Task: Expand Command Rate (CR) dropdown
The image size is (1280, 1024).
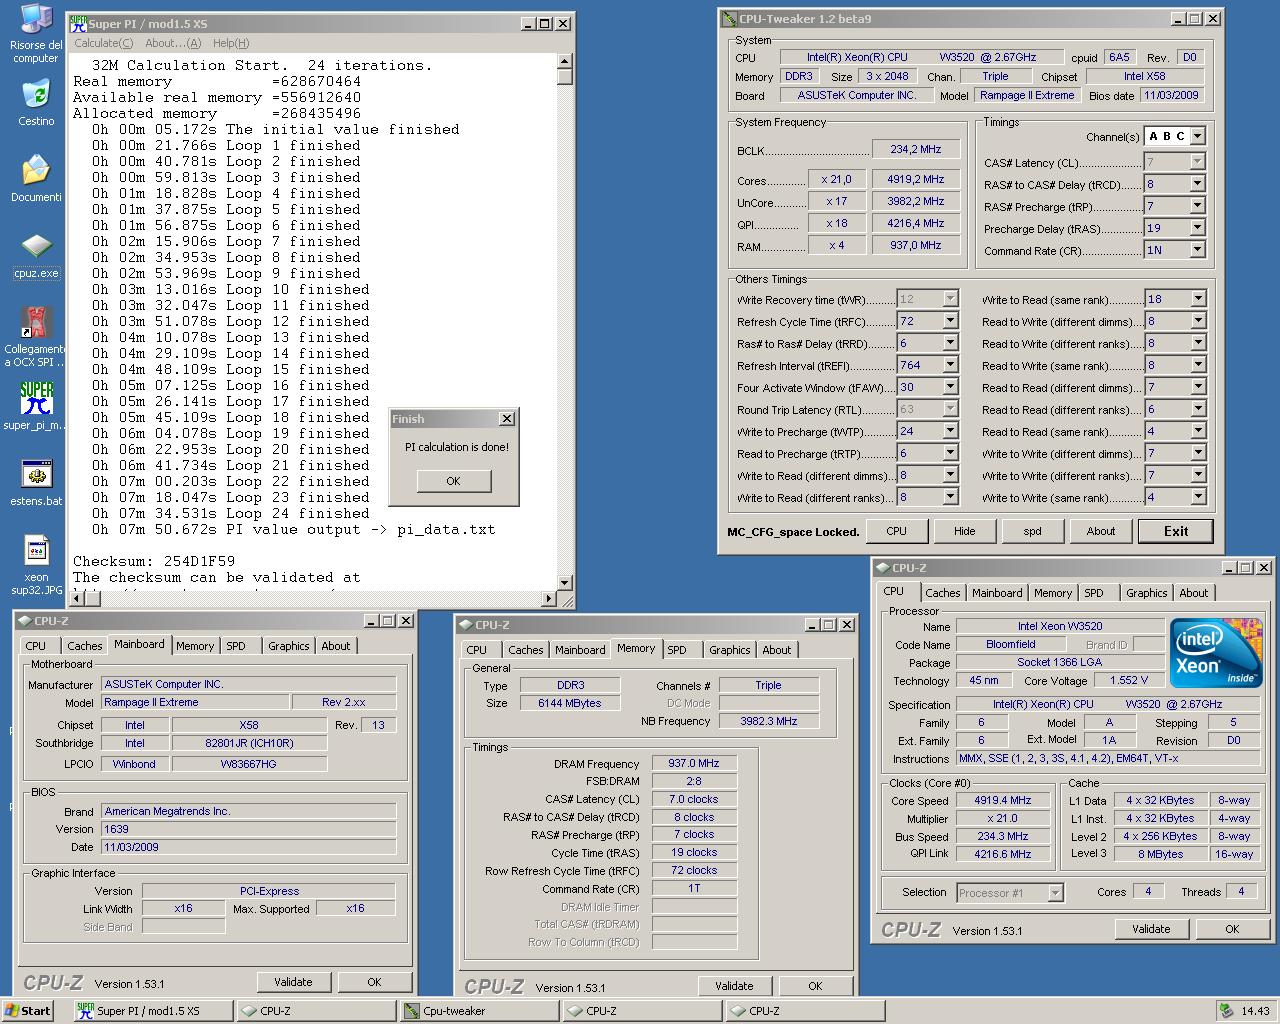Action: tap(1197, 250)
